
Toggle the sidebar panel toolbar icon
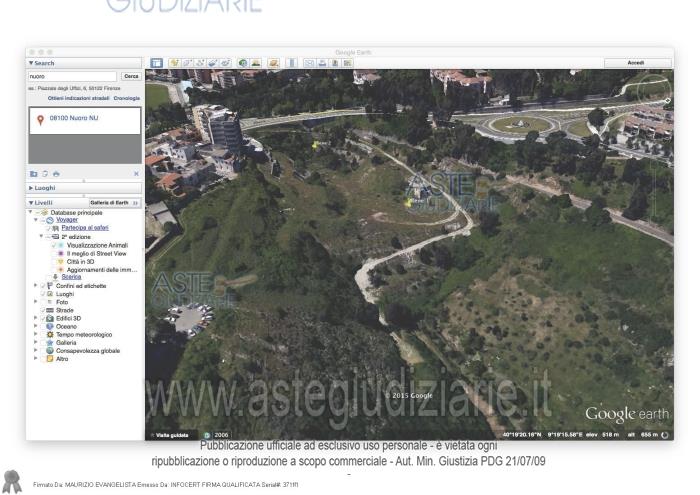[x=156, y=63]
